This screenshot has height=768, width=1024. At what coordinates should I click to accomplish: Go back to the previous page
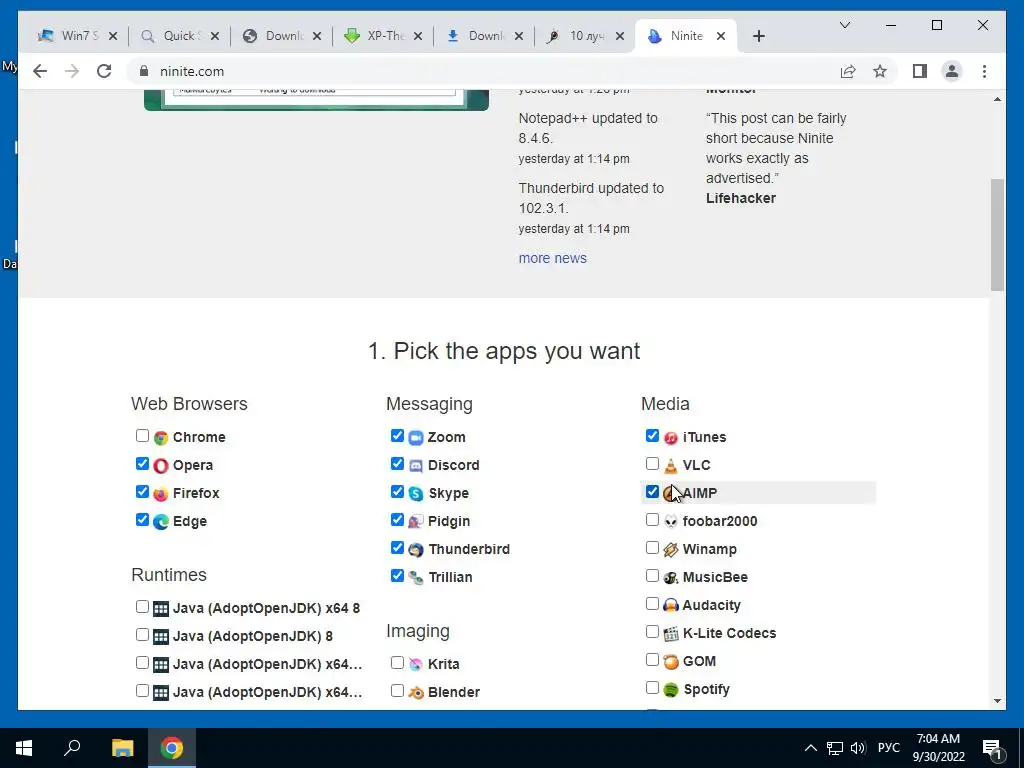pyautogui.click(x=40, y=71)
